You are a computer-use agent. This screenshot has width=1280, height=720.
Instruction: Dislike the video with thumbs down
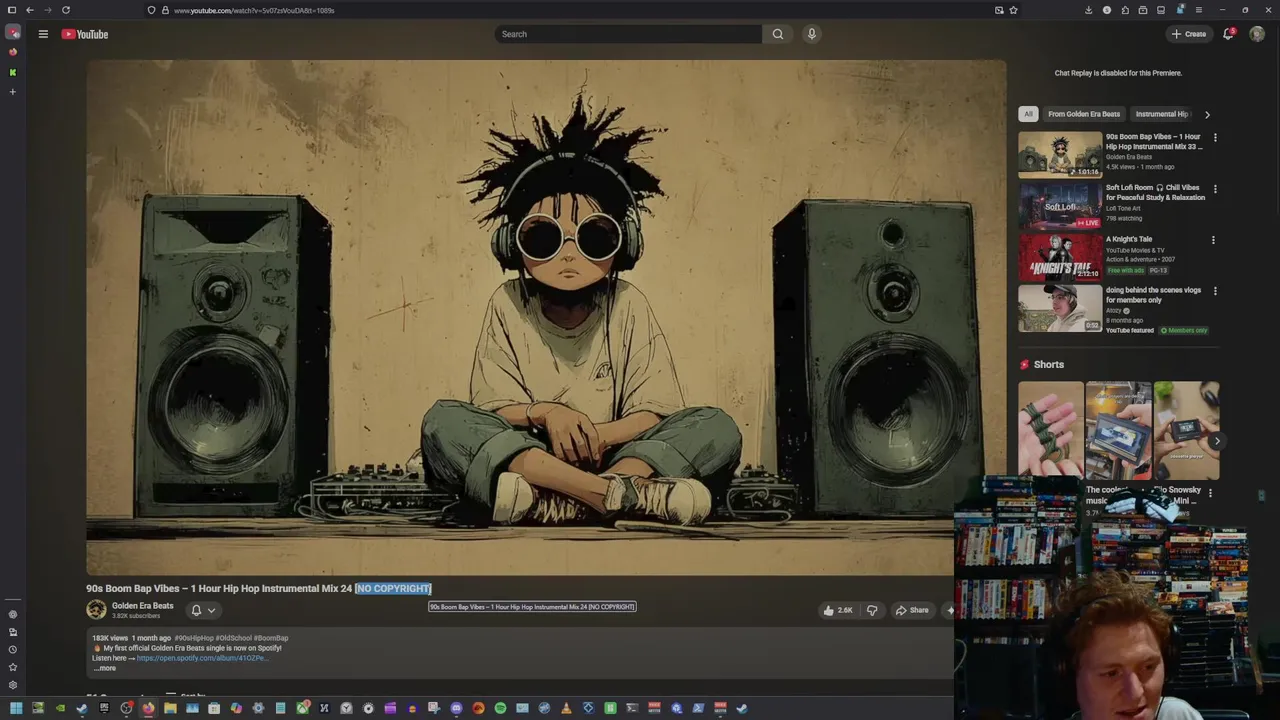(872, 610)
